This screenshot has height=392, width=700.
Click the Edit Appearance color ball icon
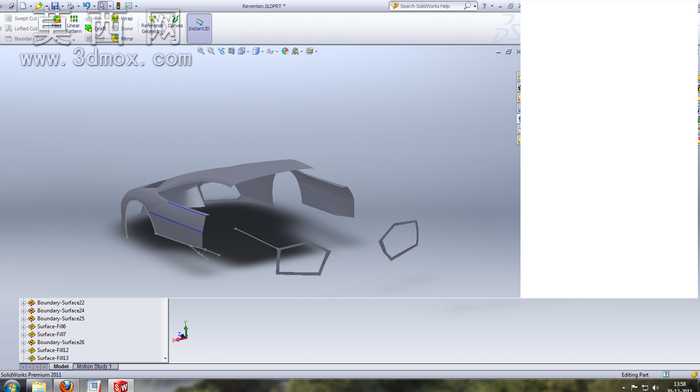pyautogui.click(x=284, y=51)
